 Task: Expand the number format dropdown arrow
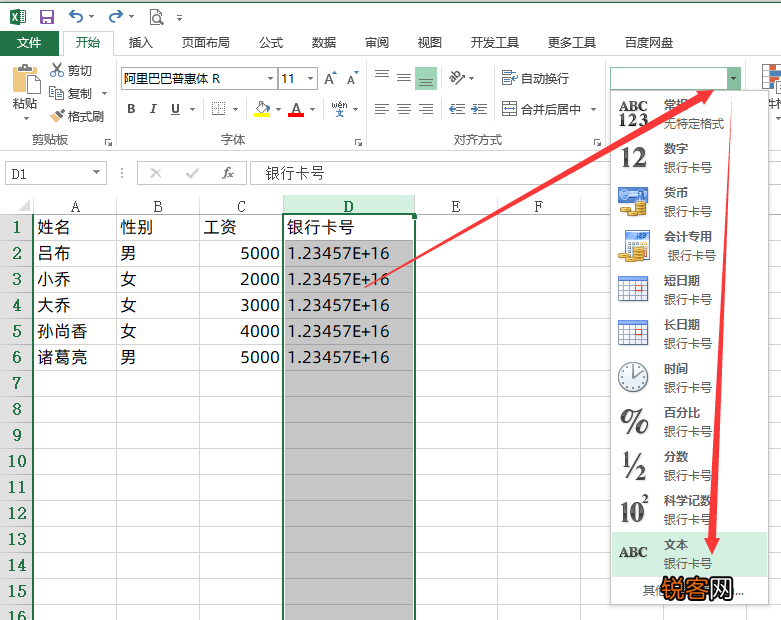tap(733, 79)
